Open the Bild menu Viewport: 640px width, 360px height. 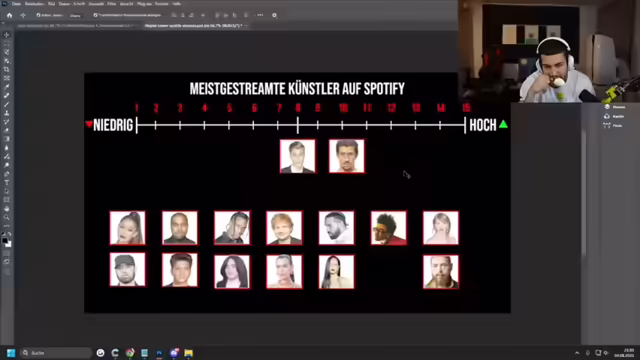51,4
